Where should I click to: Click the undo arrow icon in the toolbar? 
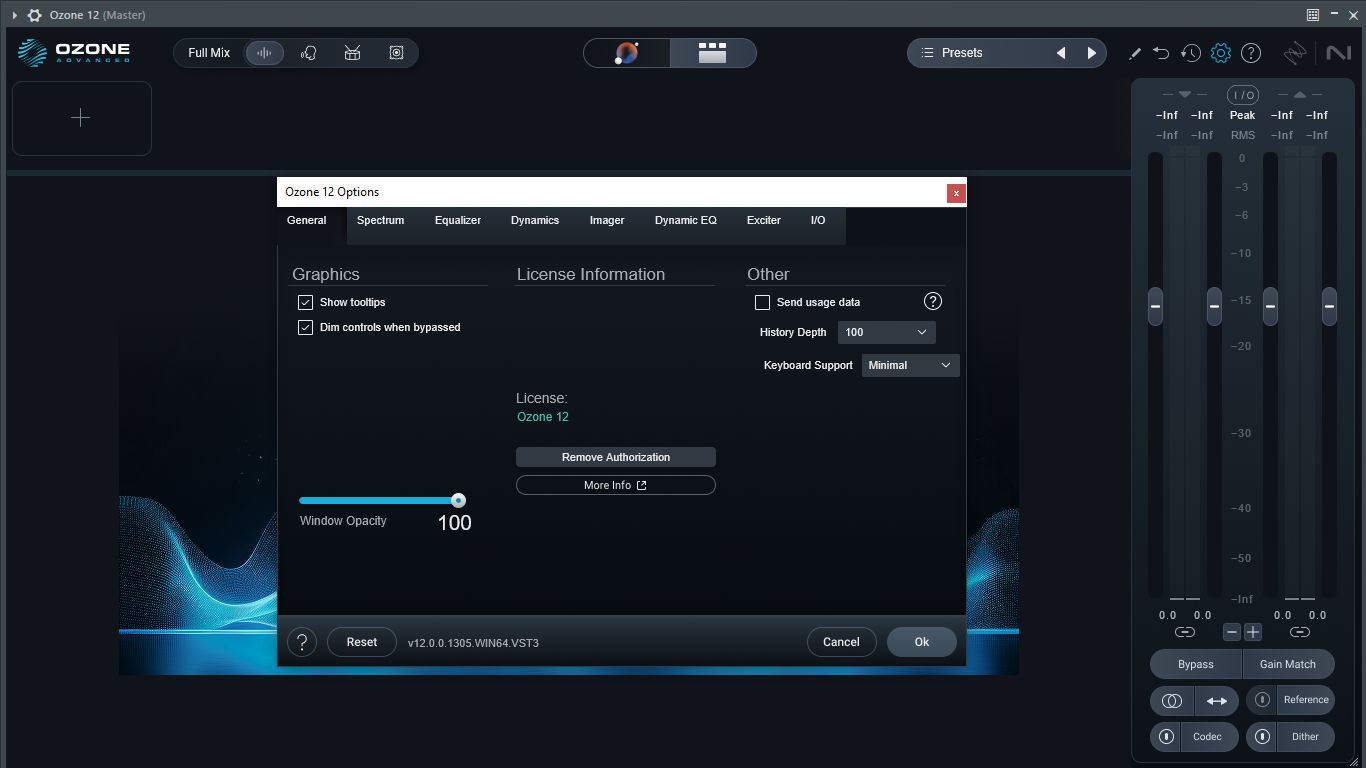point(1161,53)
